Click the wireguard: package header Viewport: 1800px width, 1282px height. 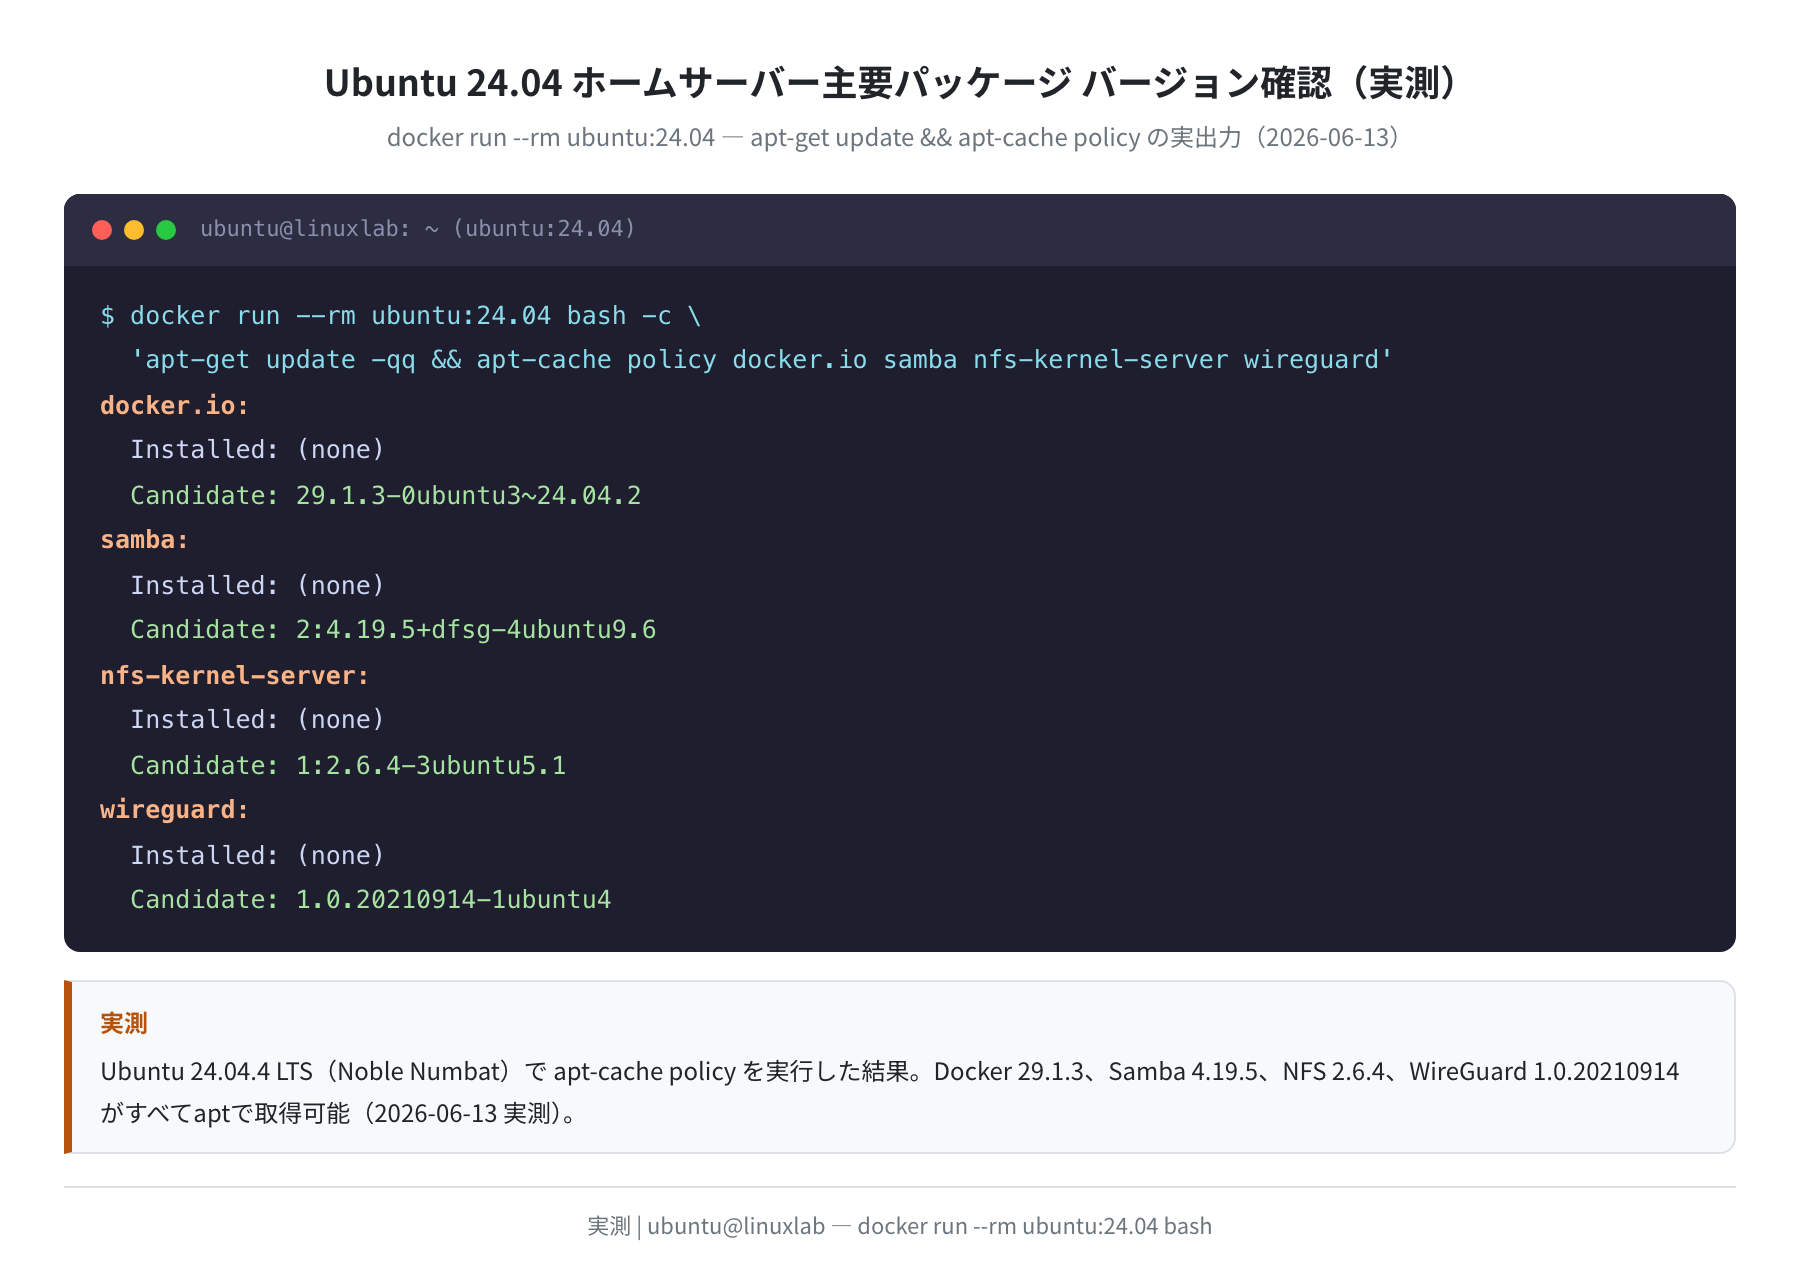tap(175, 810)
